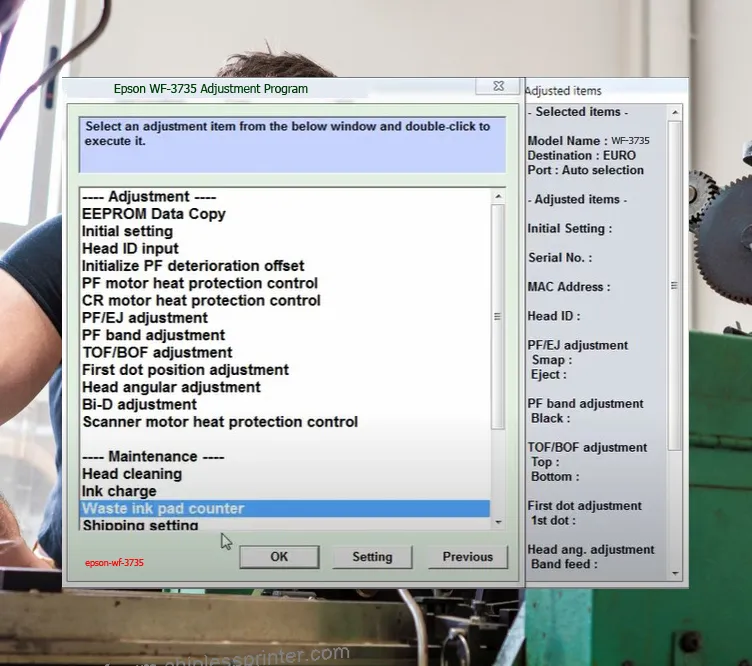Click the adjustment list scrollbar thumb
752x666 pixels.
[x=498, y=316]
